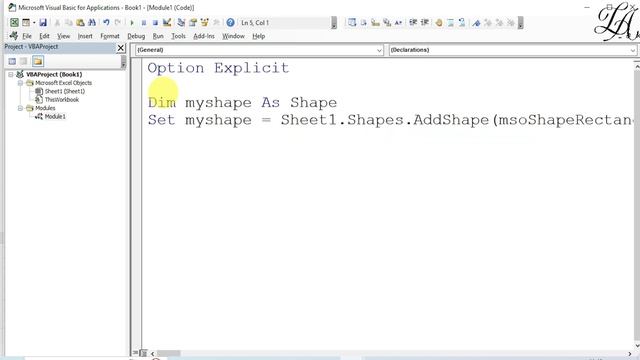
Task: Close the Project - VBAProject pane
Action: [121, 48]
